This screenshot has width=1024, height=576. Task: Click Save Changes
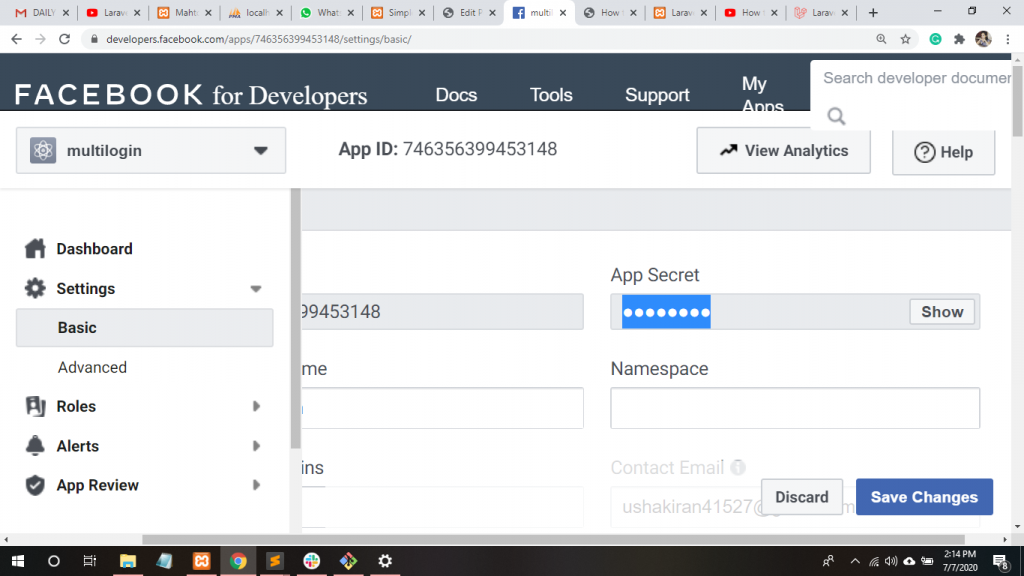(x=924, y=497)
